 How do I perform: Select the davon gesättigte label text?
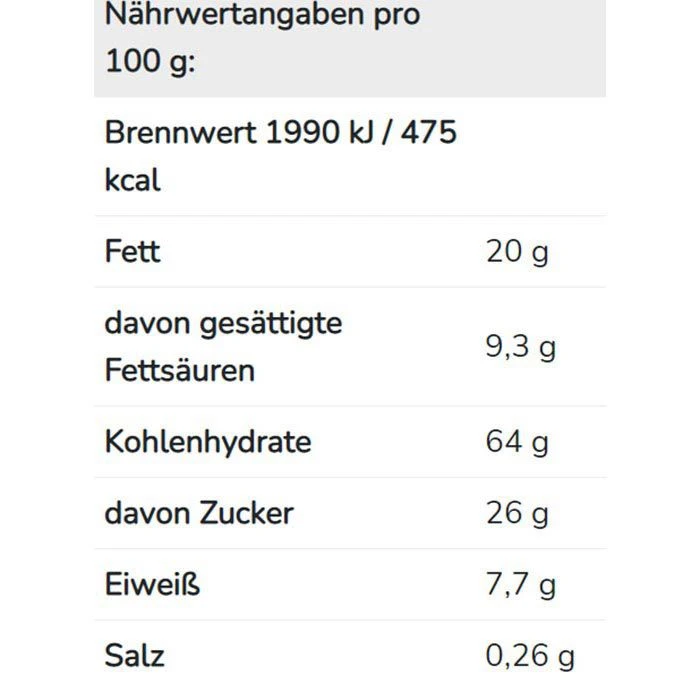tap(223, 323)
